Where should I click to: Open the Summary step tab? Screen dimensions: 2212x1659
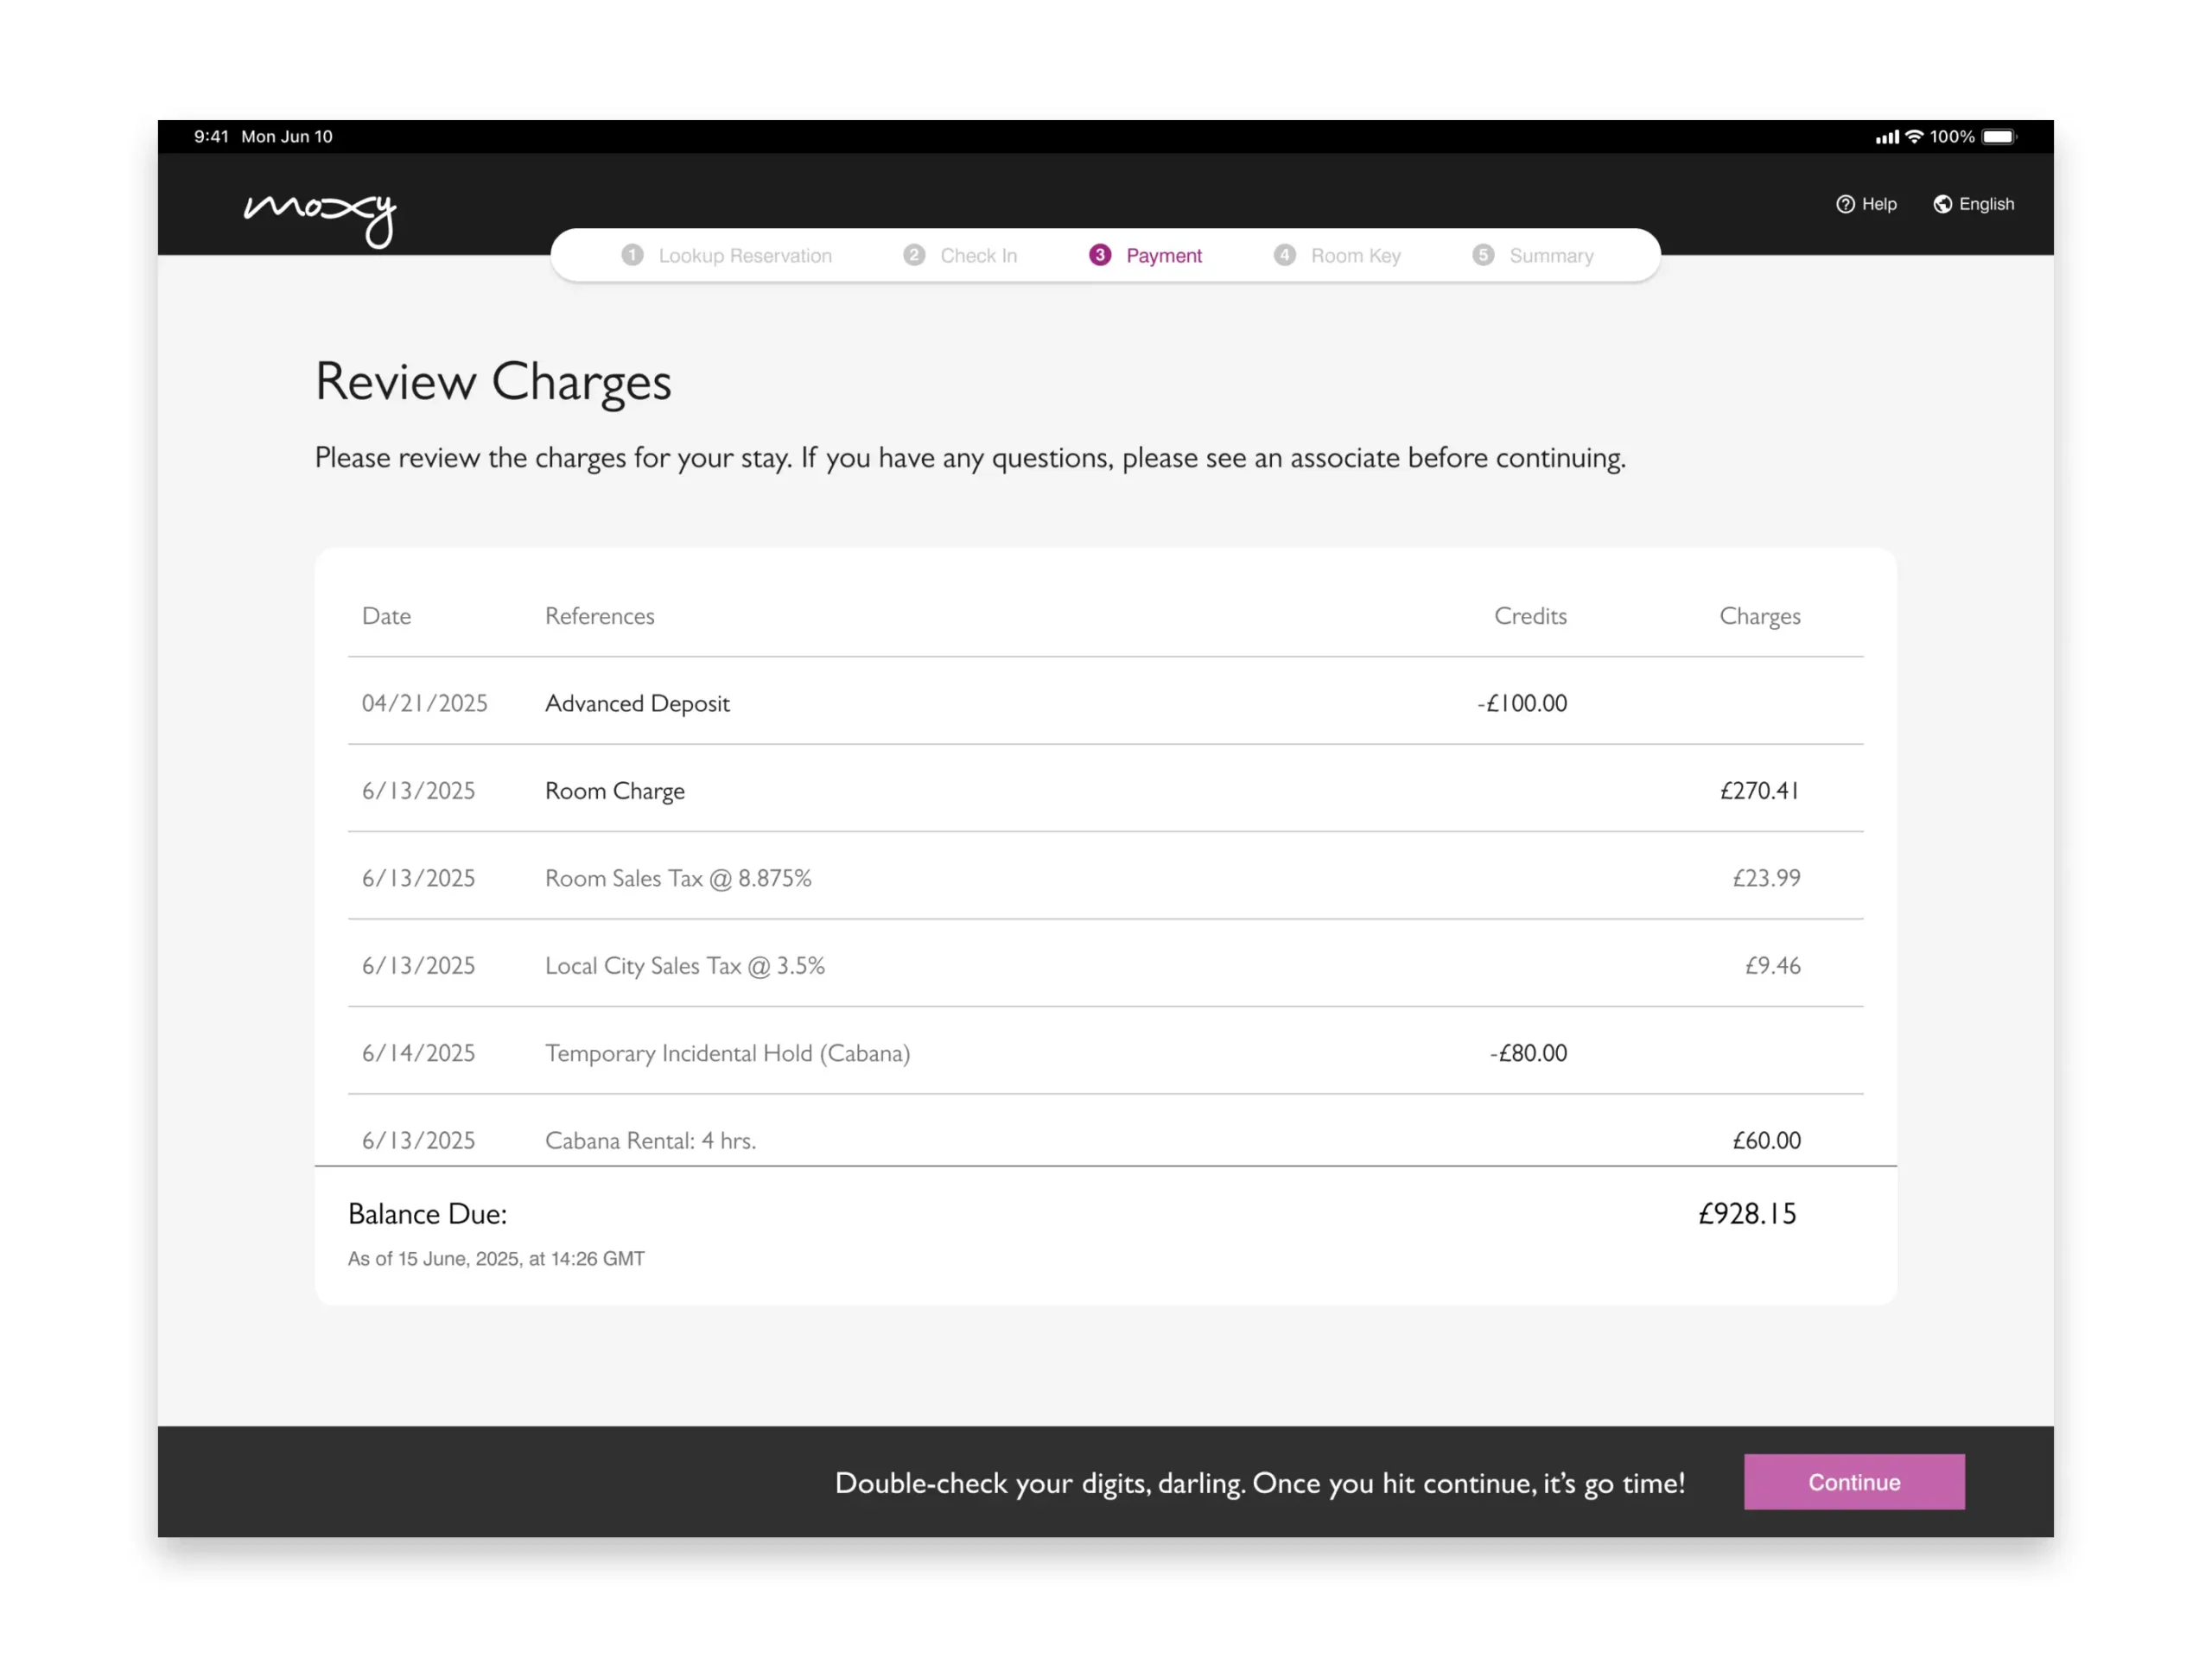tap(1551, 256)
